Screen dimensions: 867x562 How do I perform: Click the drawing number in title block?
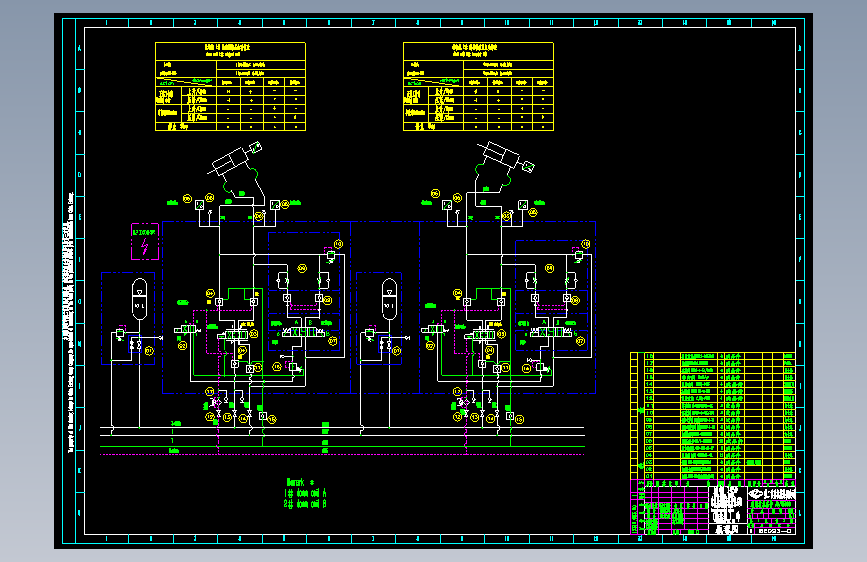pos(775,530)
